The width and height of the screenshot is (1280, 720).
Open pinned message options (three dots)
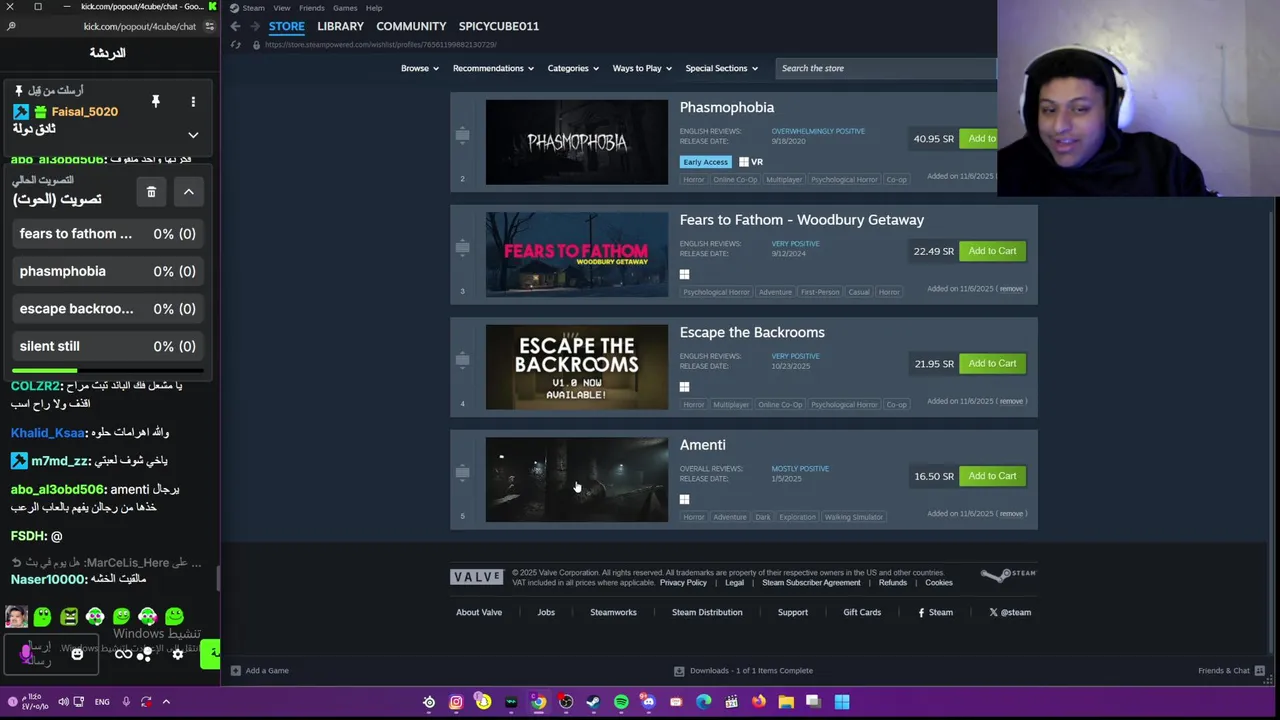pyautogui.click(x=193, y=102)
